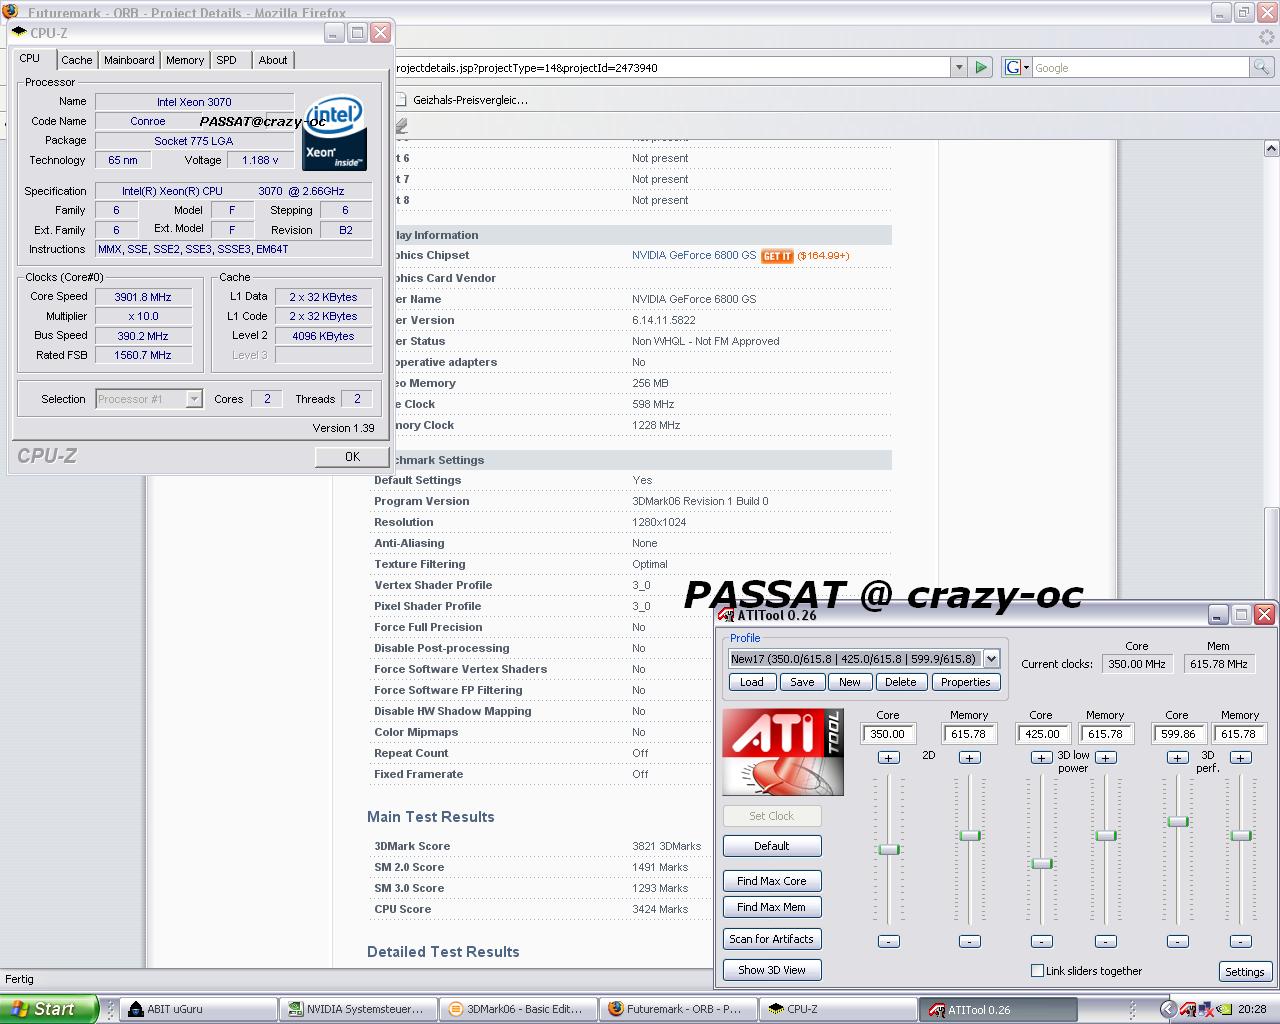Open ABIT uGuru taskbar item
1280x1024 pixels.
[199, 1009]
